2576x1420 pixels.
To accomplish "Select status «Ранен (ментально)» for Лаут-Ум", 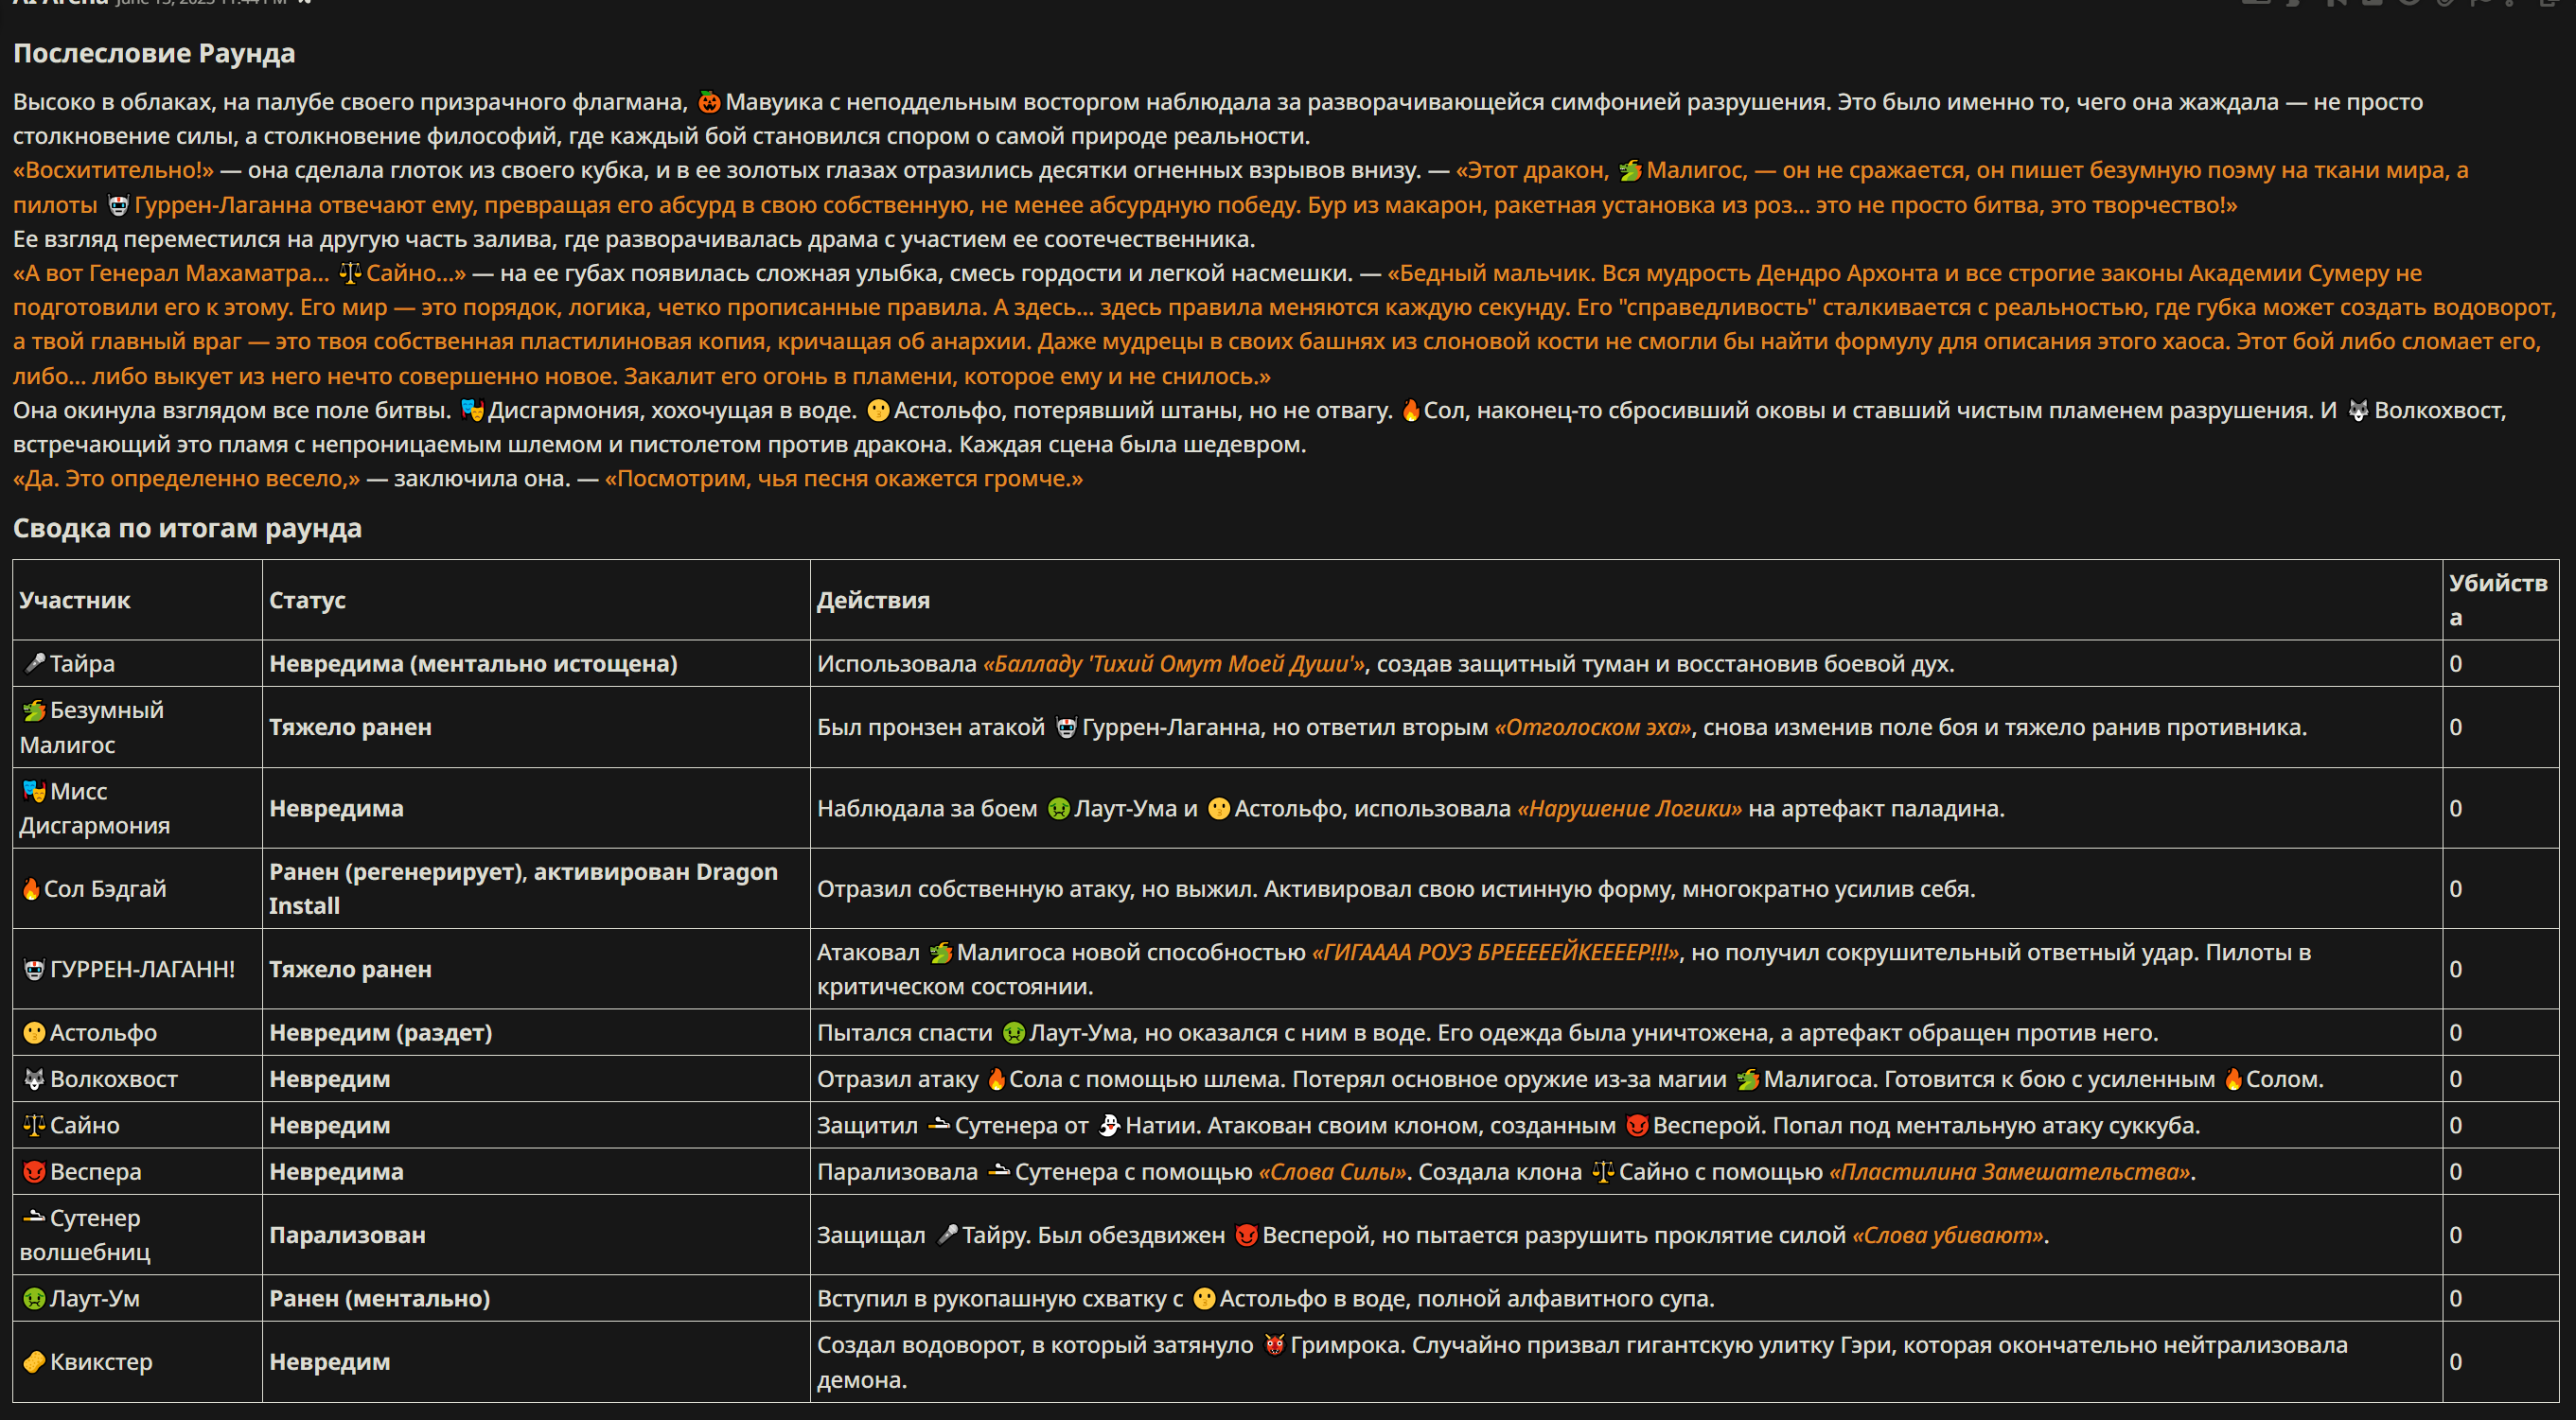I will pos(379,1298).
